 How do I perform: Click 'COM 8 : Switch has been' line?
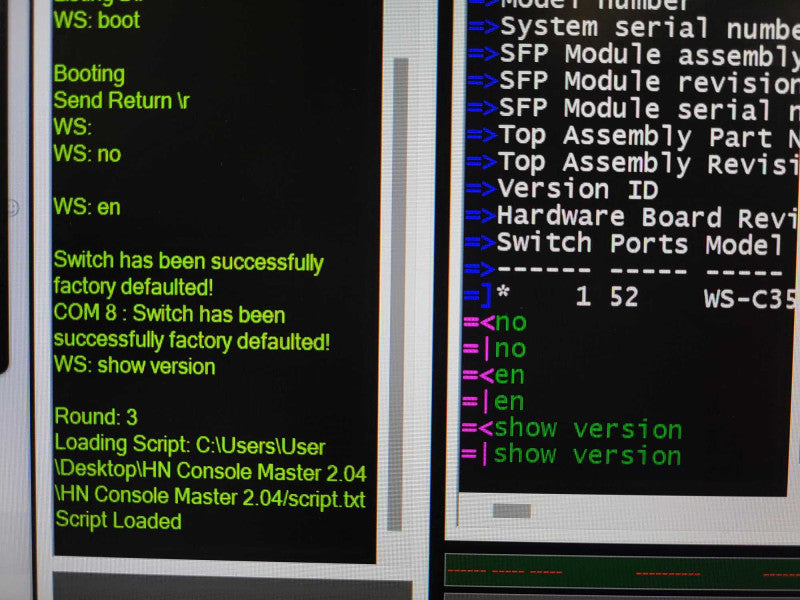click(169, 313)
